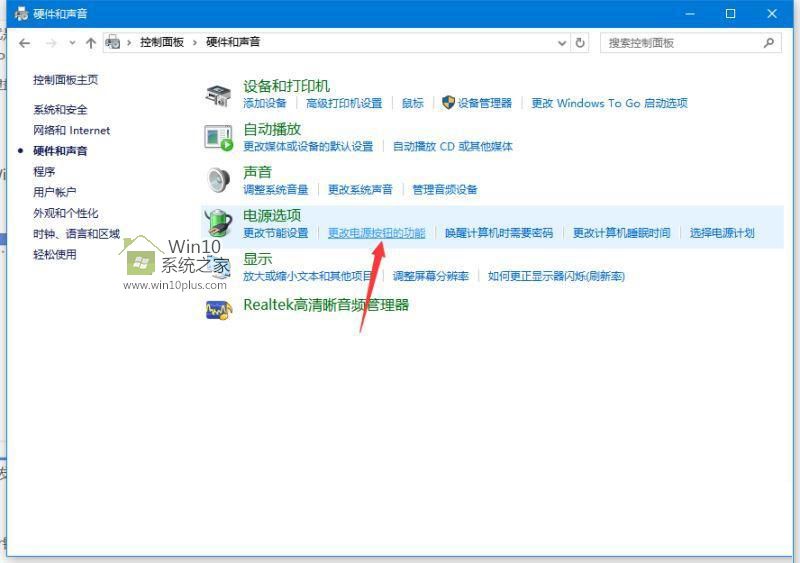Click 更改电源按钮的功能 link

point(377,233)
